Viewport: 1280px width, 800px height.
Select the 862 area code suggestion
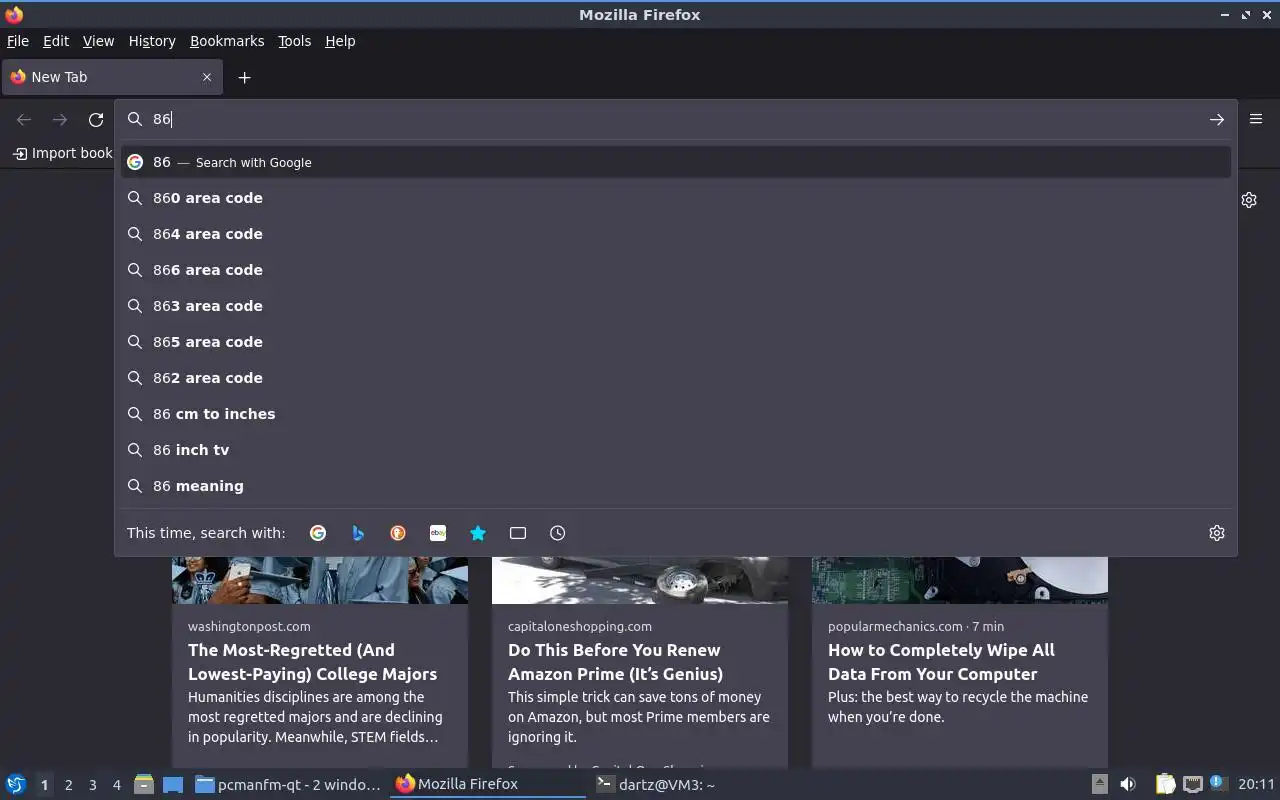[676, 378]
